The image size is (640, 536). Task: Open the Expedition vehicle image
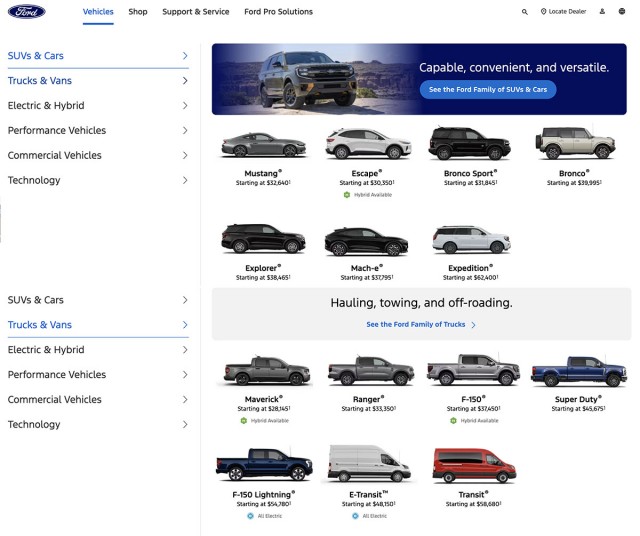click(471, 239)
